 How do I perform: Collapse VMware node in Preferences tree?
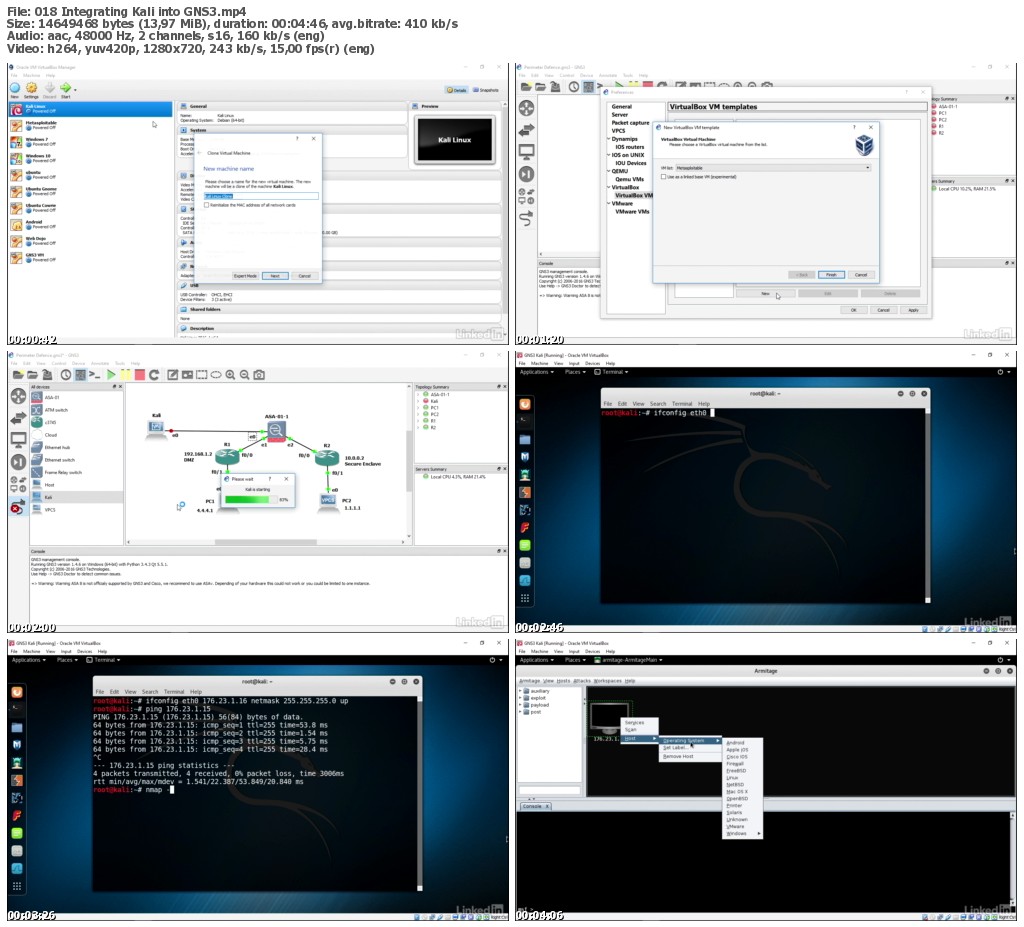tap(609, 203)
